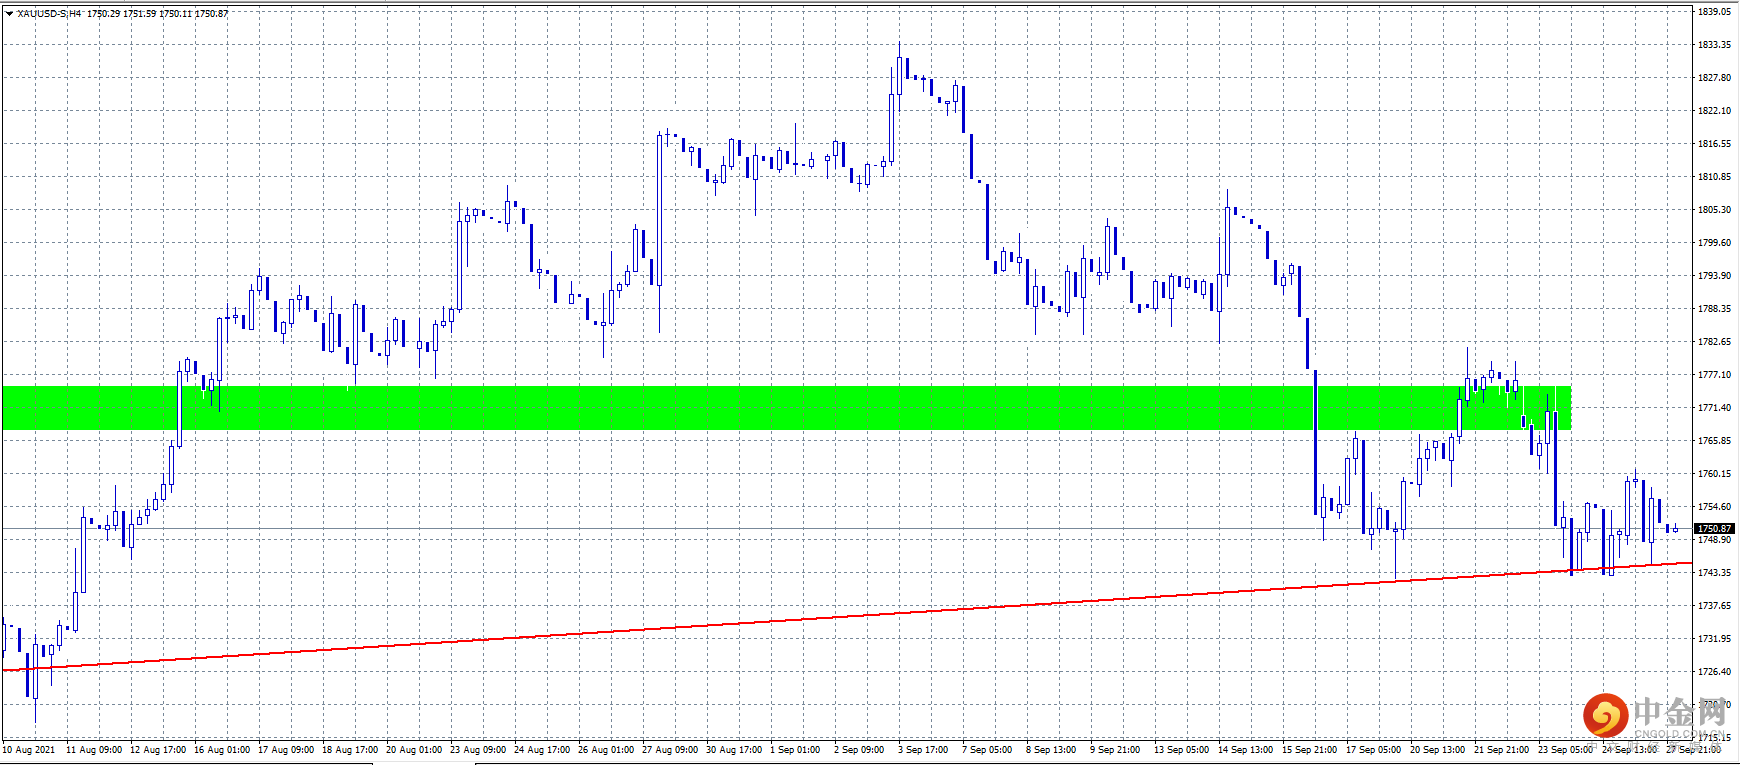Screen dimensions: 1740x765
Task: Click the 21 Sep 21:00 time label
Action: [x=1502, y=750]
